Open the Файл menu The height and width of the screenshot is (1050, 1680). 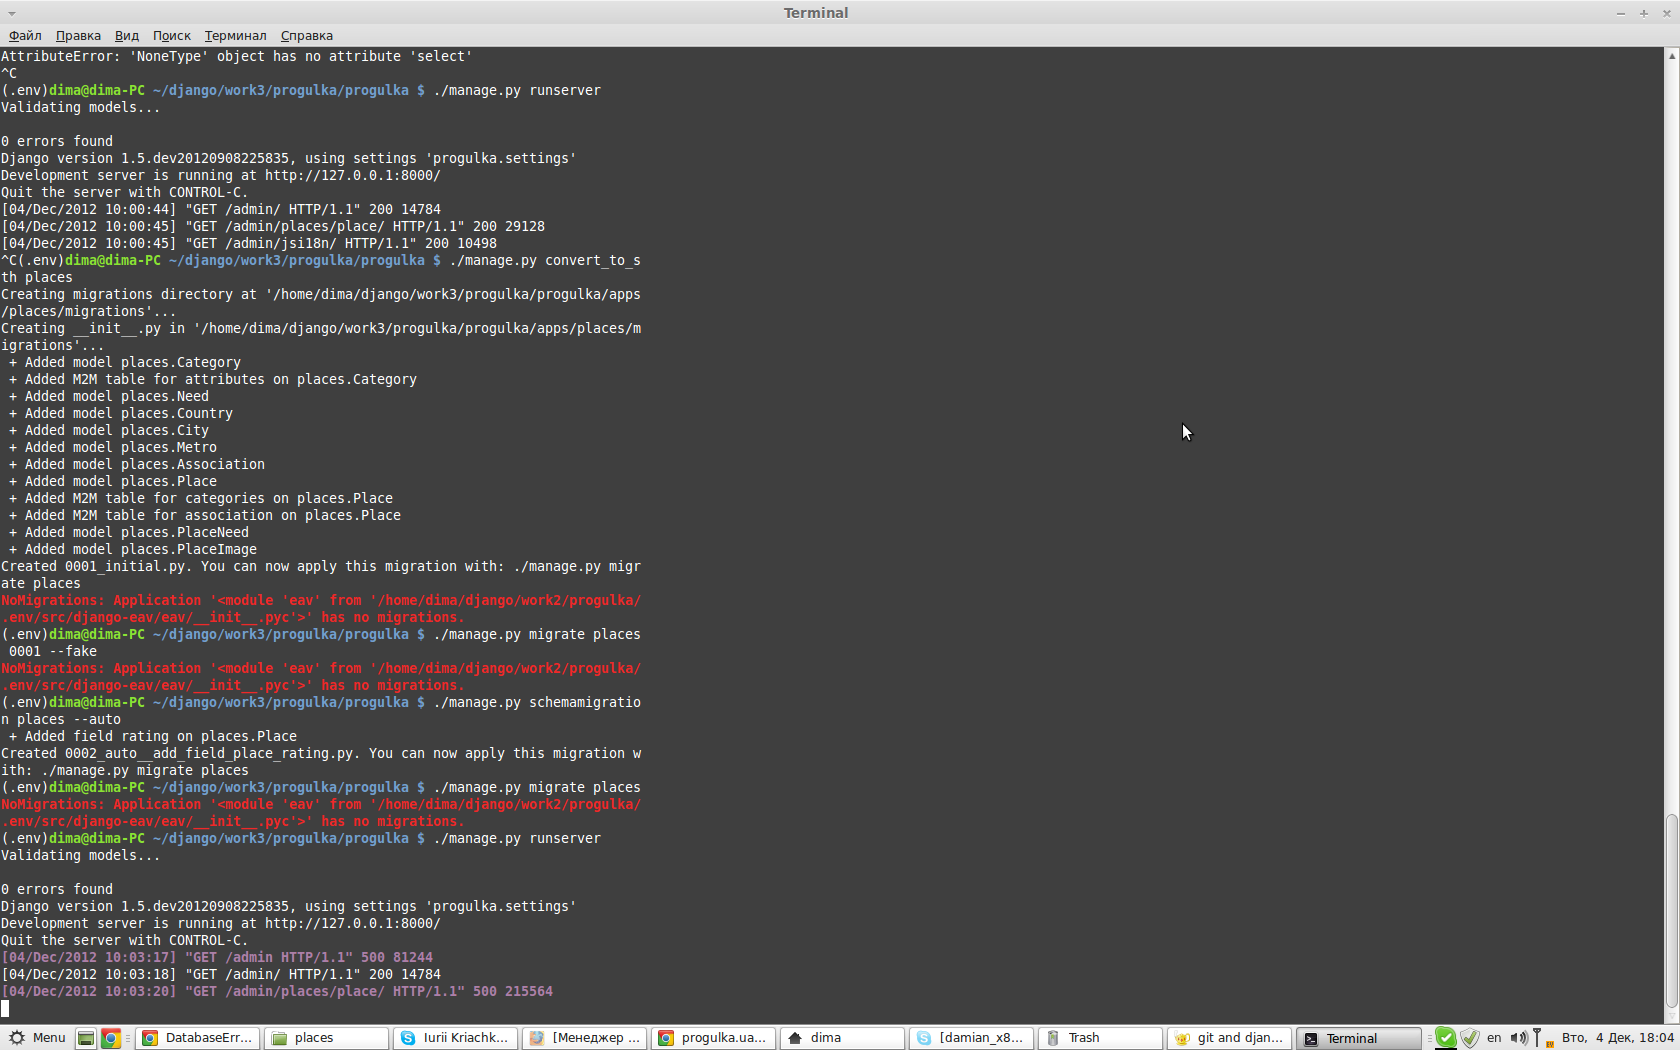[x=25, y=35]
